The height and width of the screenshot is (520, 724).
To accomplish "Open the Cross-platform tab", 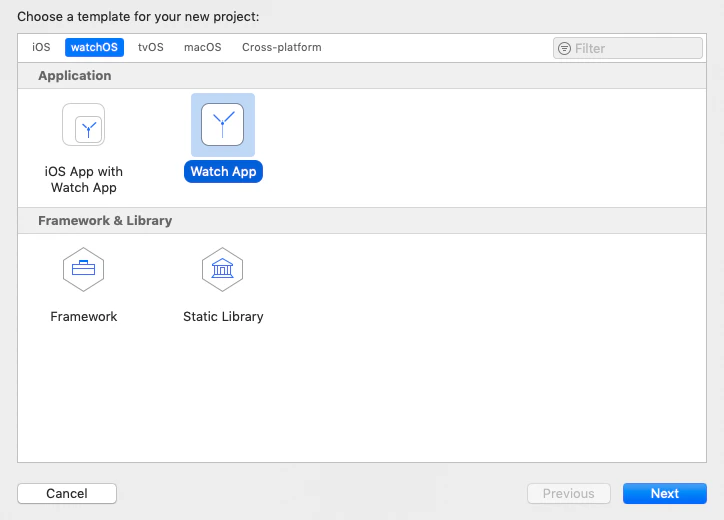I will coord(282,47).
